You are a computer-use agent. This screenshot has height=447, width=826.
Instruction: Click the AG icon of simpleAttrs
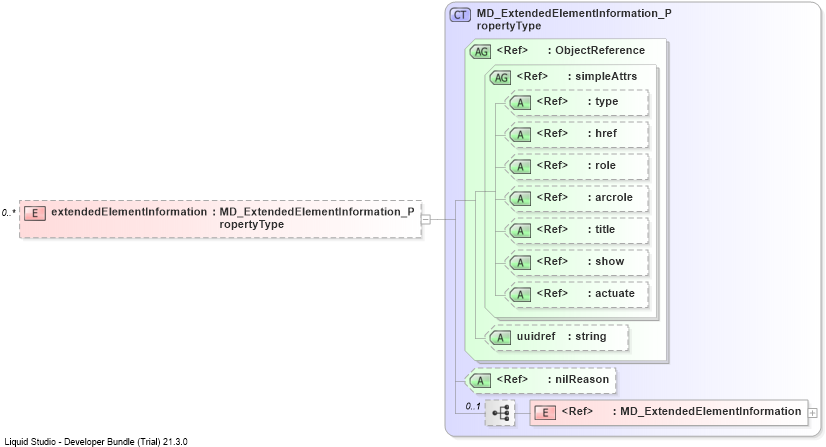(500, 77)
